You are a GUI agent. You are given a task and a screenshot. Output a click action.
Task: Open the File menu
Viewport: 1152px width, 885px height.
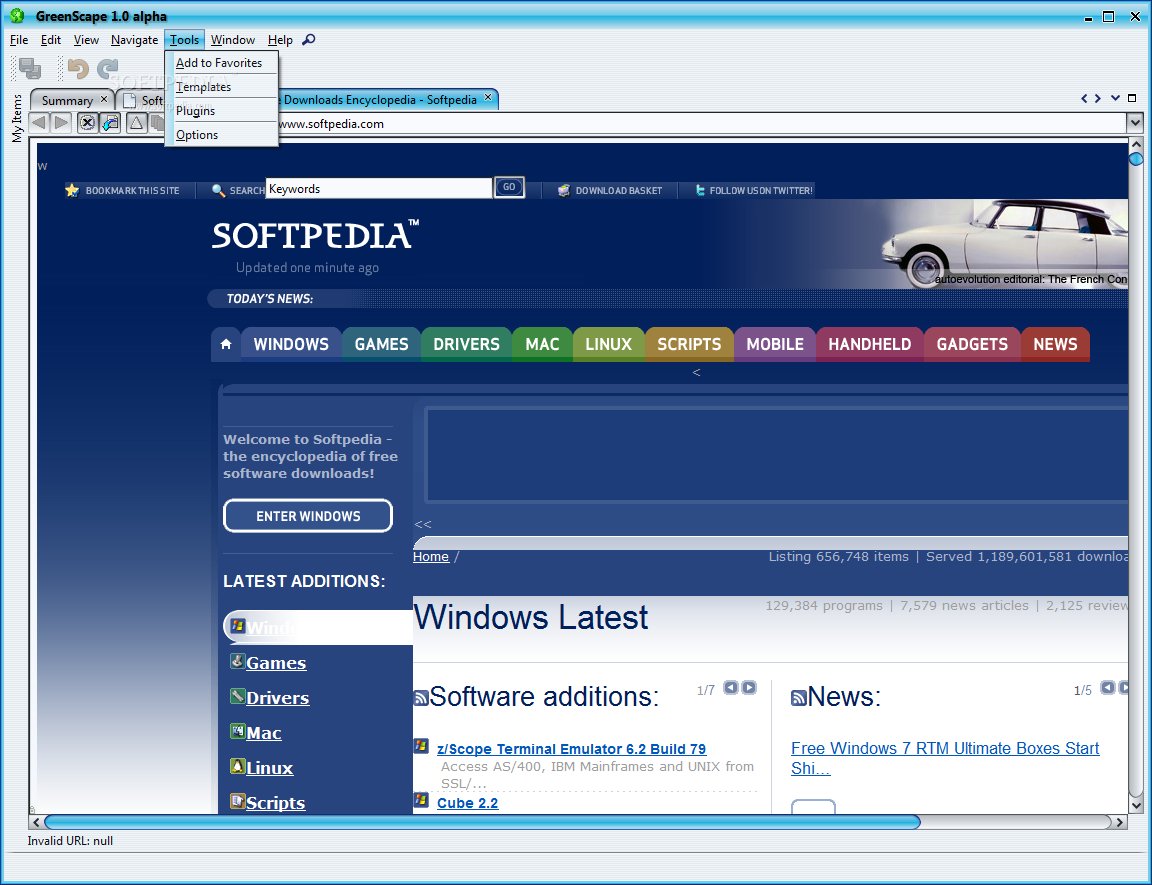click(x=19, y=40)
